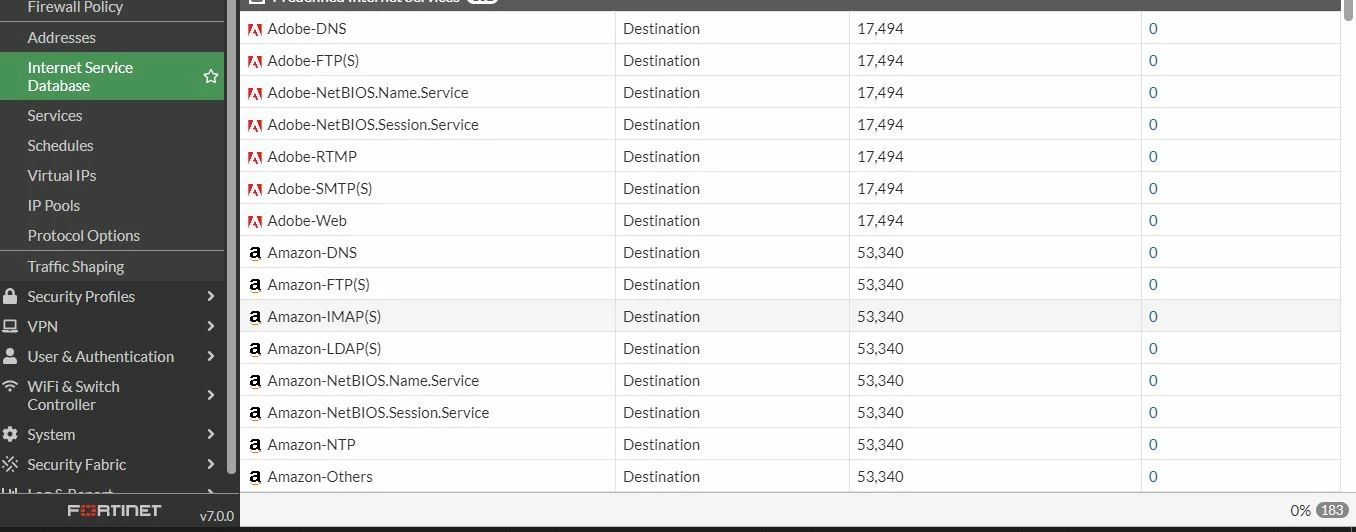
Task: Open reference count 0 for Amazon-DNS
Action: [1153, 253]
